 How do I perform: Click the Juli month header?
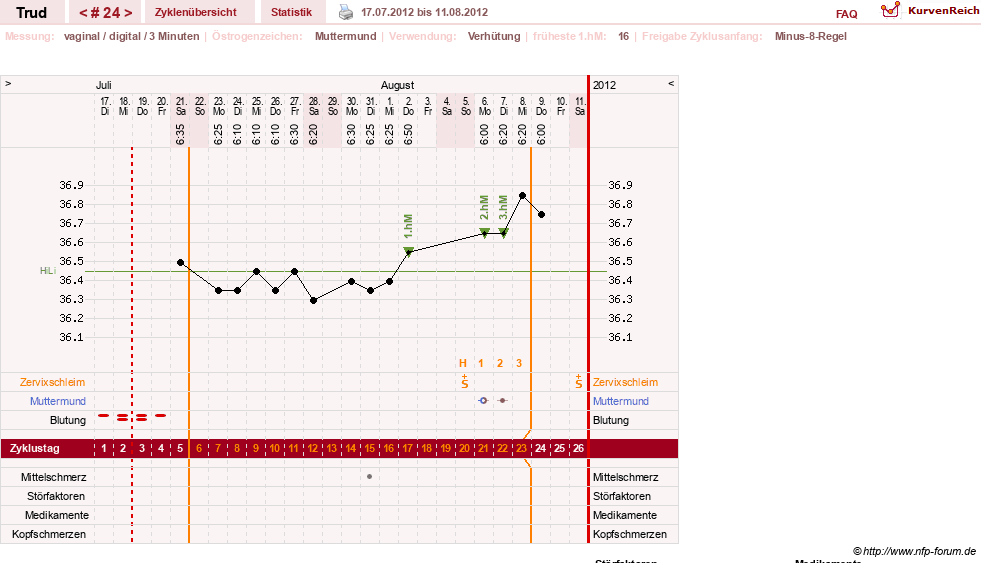pos(104,85)
